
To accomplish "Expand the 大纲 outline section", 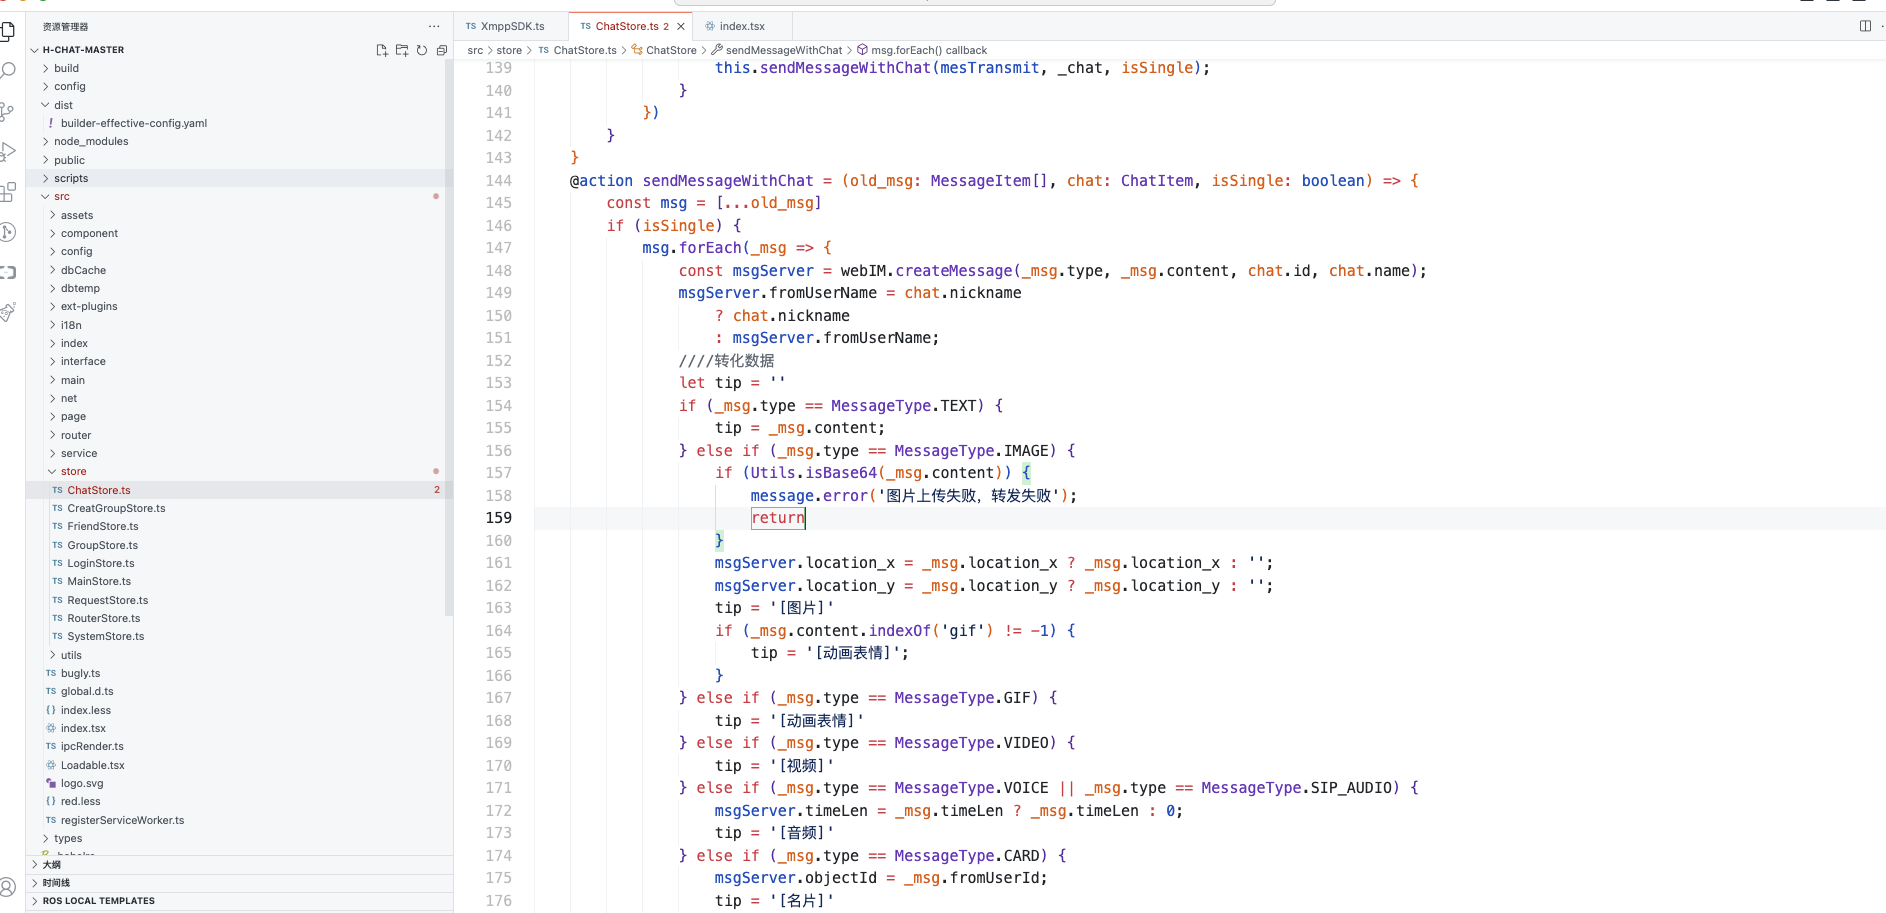I will (x=240, y=865).
